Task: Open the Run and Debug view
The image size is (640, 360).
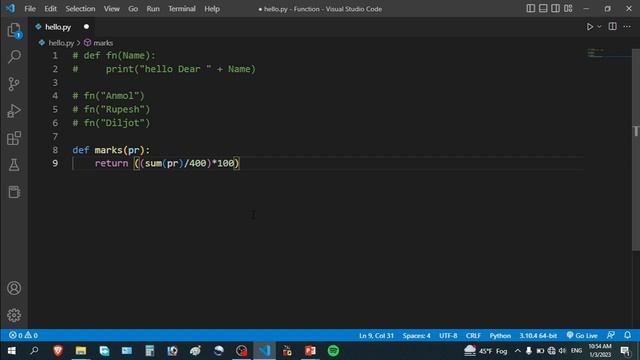Action: pos(14,111)
